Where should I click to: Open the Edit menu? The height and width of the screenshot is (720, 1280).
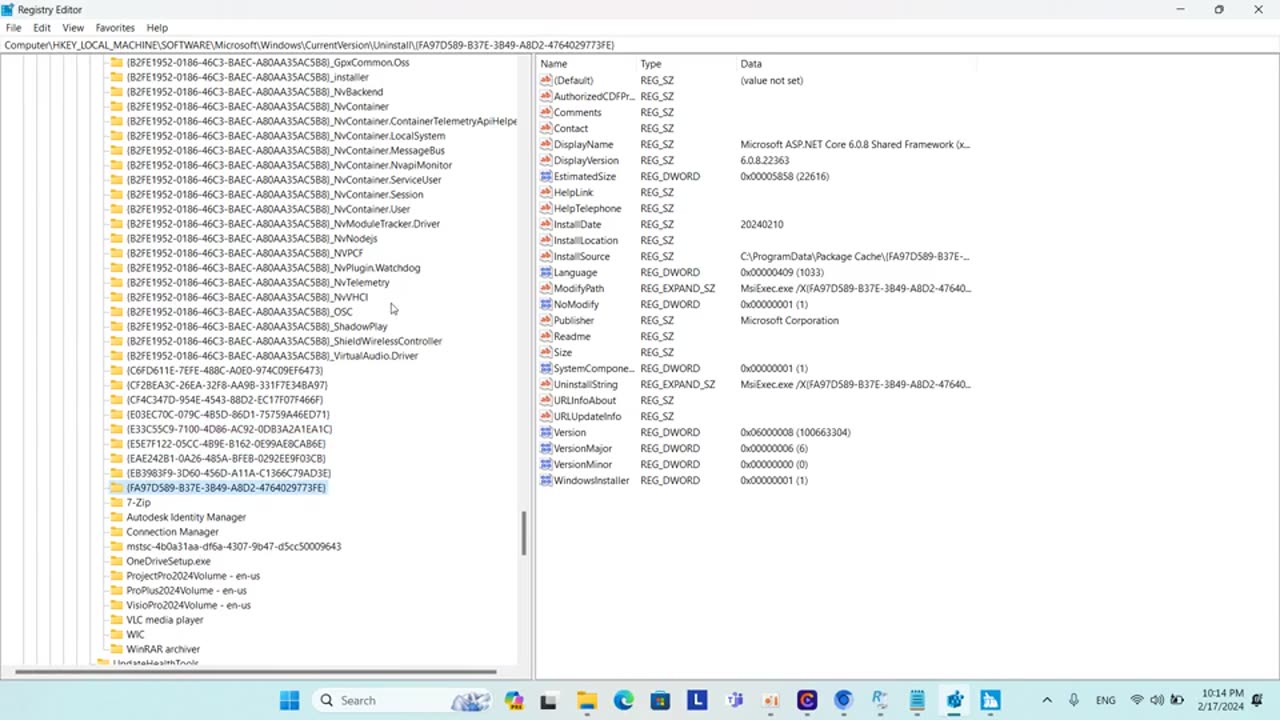(42, 28)
